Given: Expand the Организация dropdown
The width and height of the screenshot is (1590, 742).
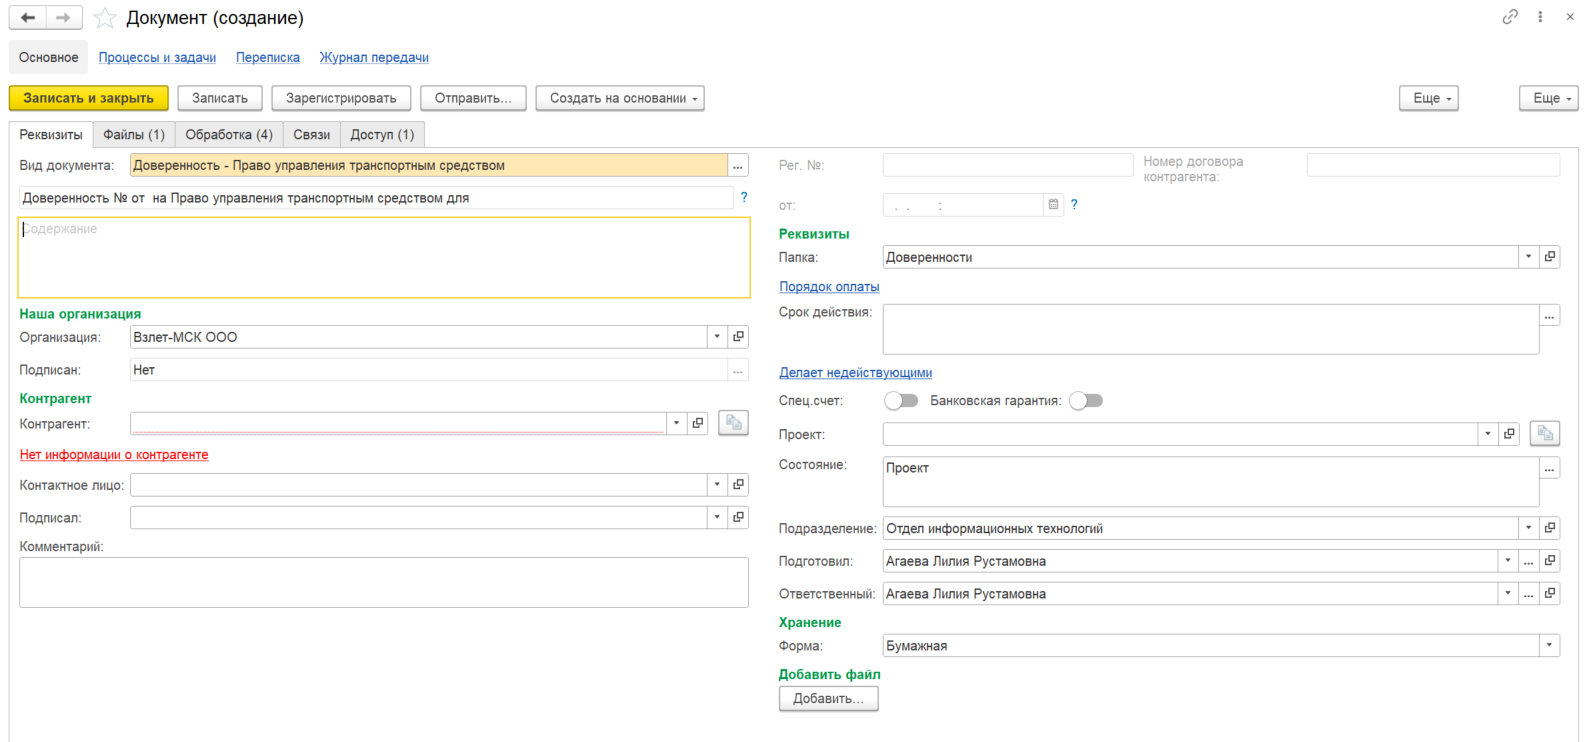Looking at the screenshot, I should tap(717, 337).
